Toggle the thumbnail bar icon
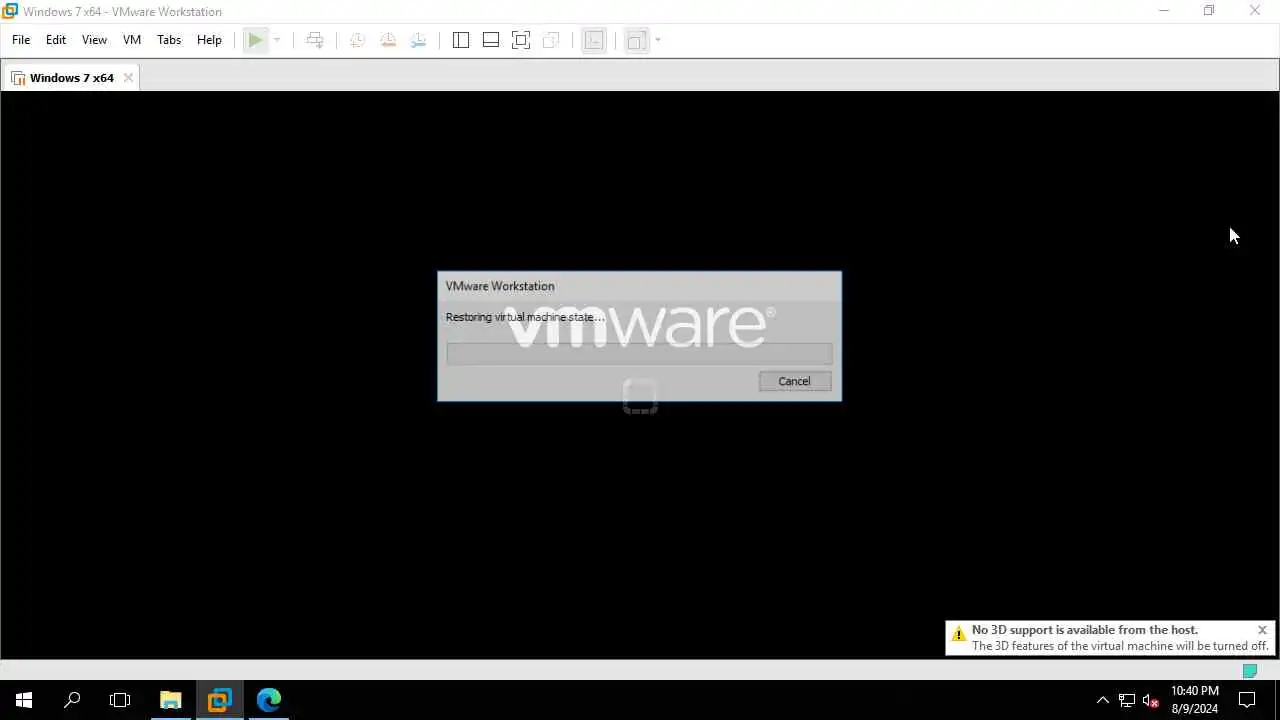The width and height of the screenshot is (1280, 720). [x=491, y=40]
